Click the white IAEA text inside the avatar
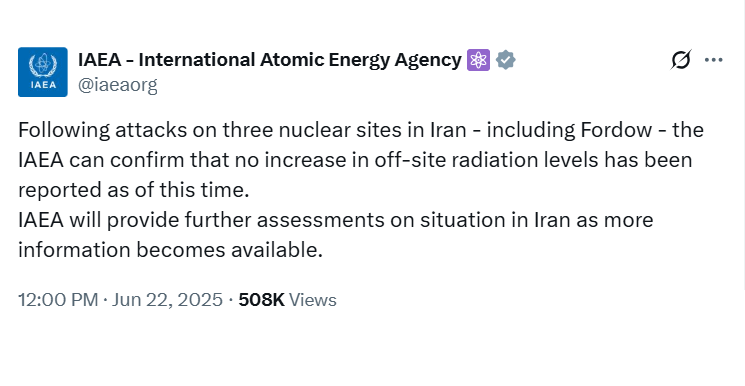The image size is (745, 386). pyautogui.click(x=43, y=85)
